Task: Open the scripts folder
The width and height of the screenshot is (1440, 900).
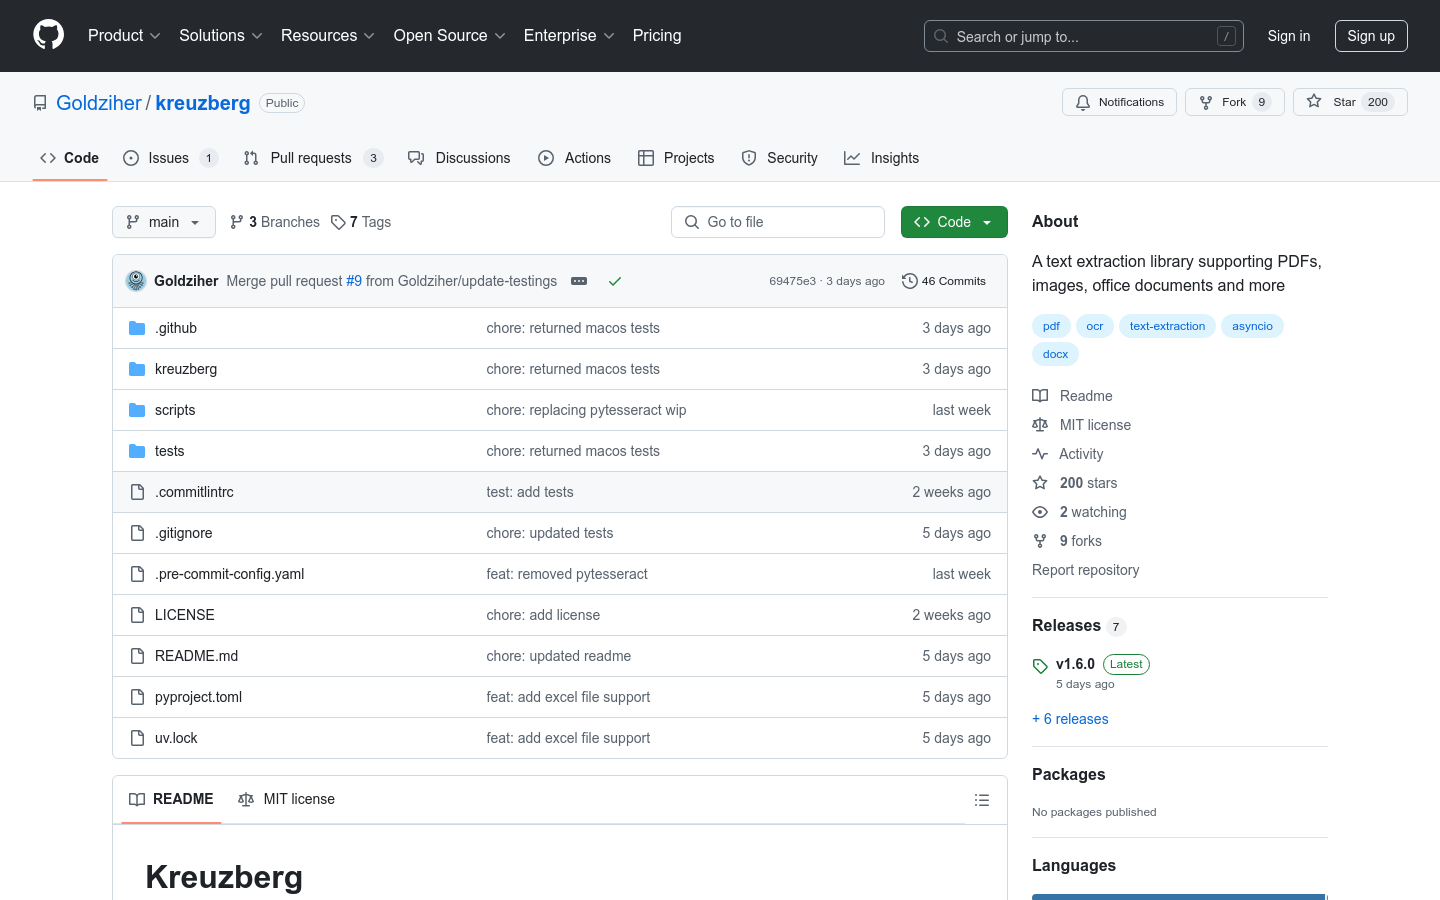Action: pyautogui.click(x=175, y=410)
